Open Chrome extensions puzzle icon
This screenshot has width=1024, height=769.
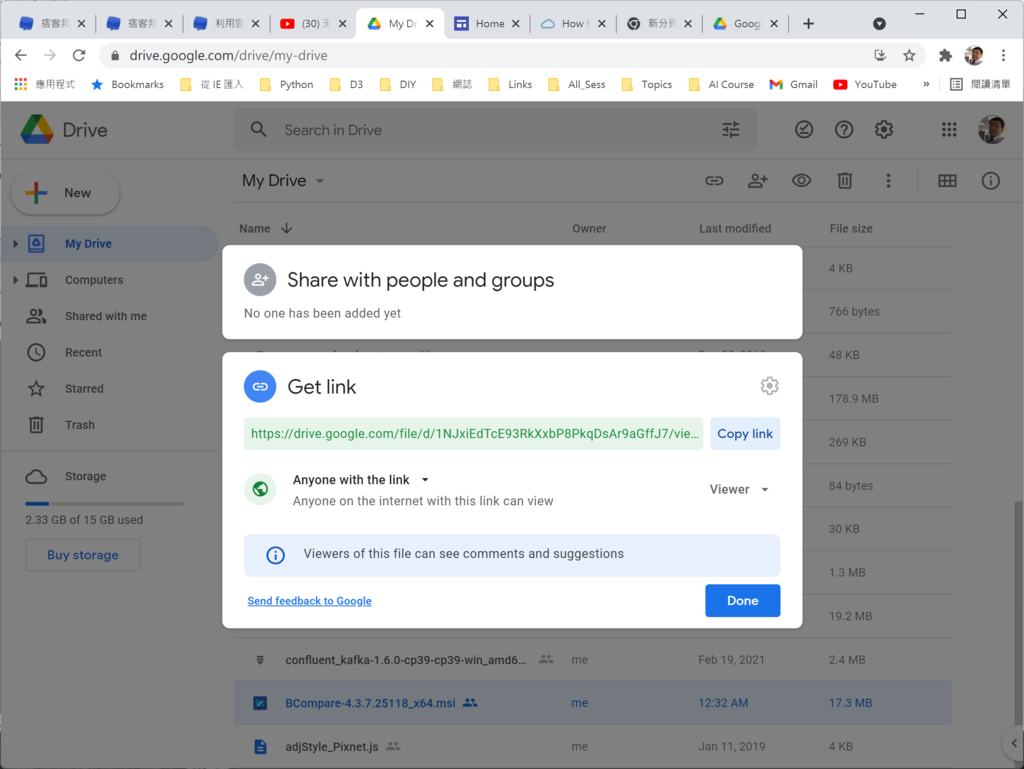coord(945,55)
